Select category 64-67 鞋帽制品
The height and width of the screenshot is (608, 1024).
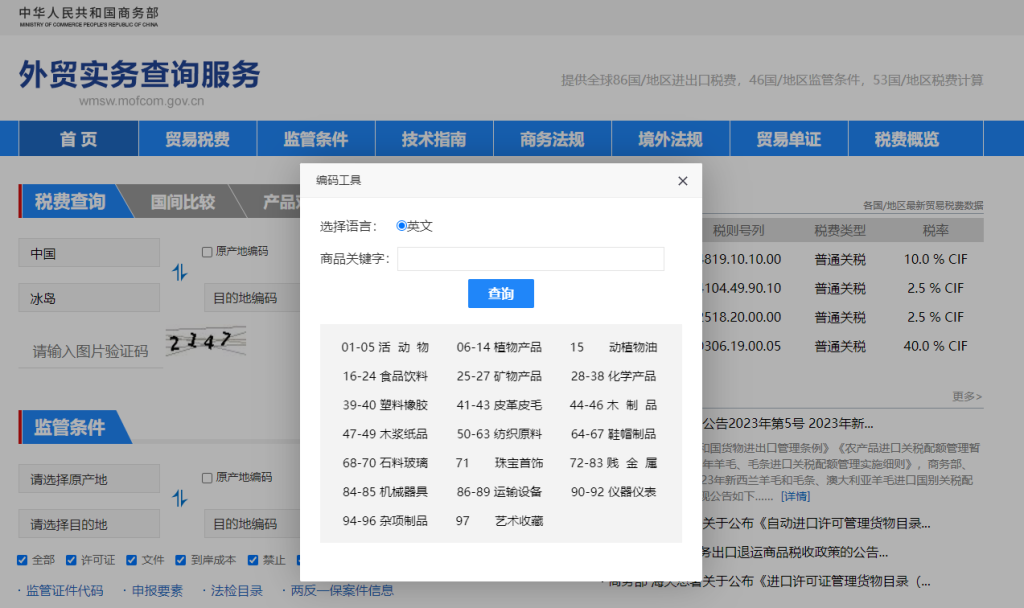pyautogui.click(x=613, y=434)
